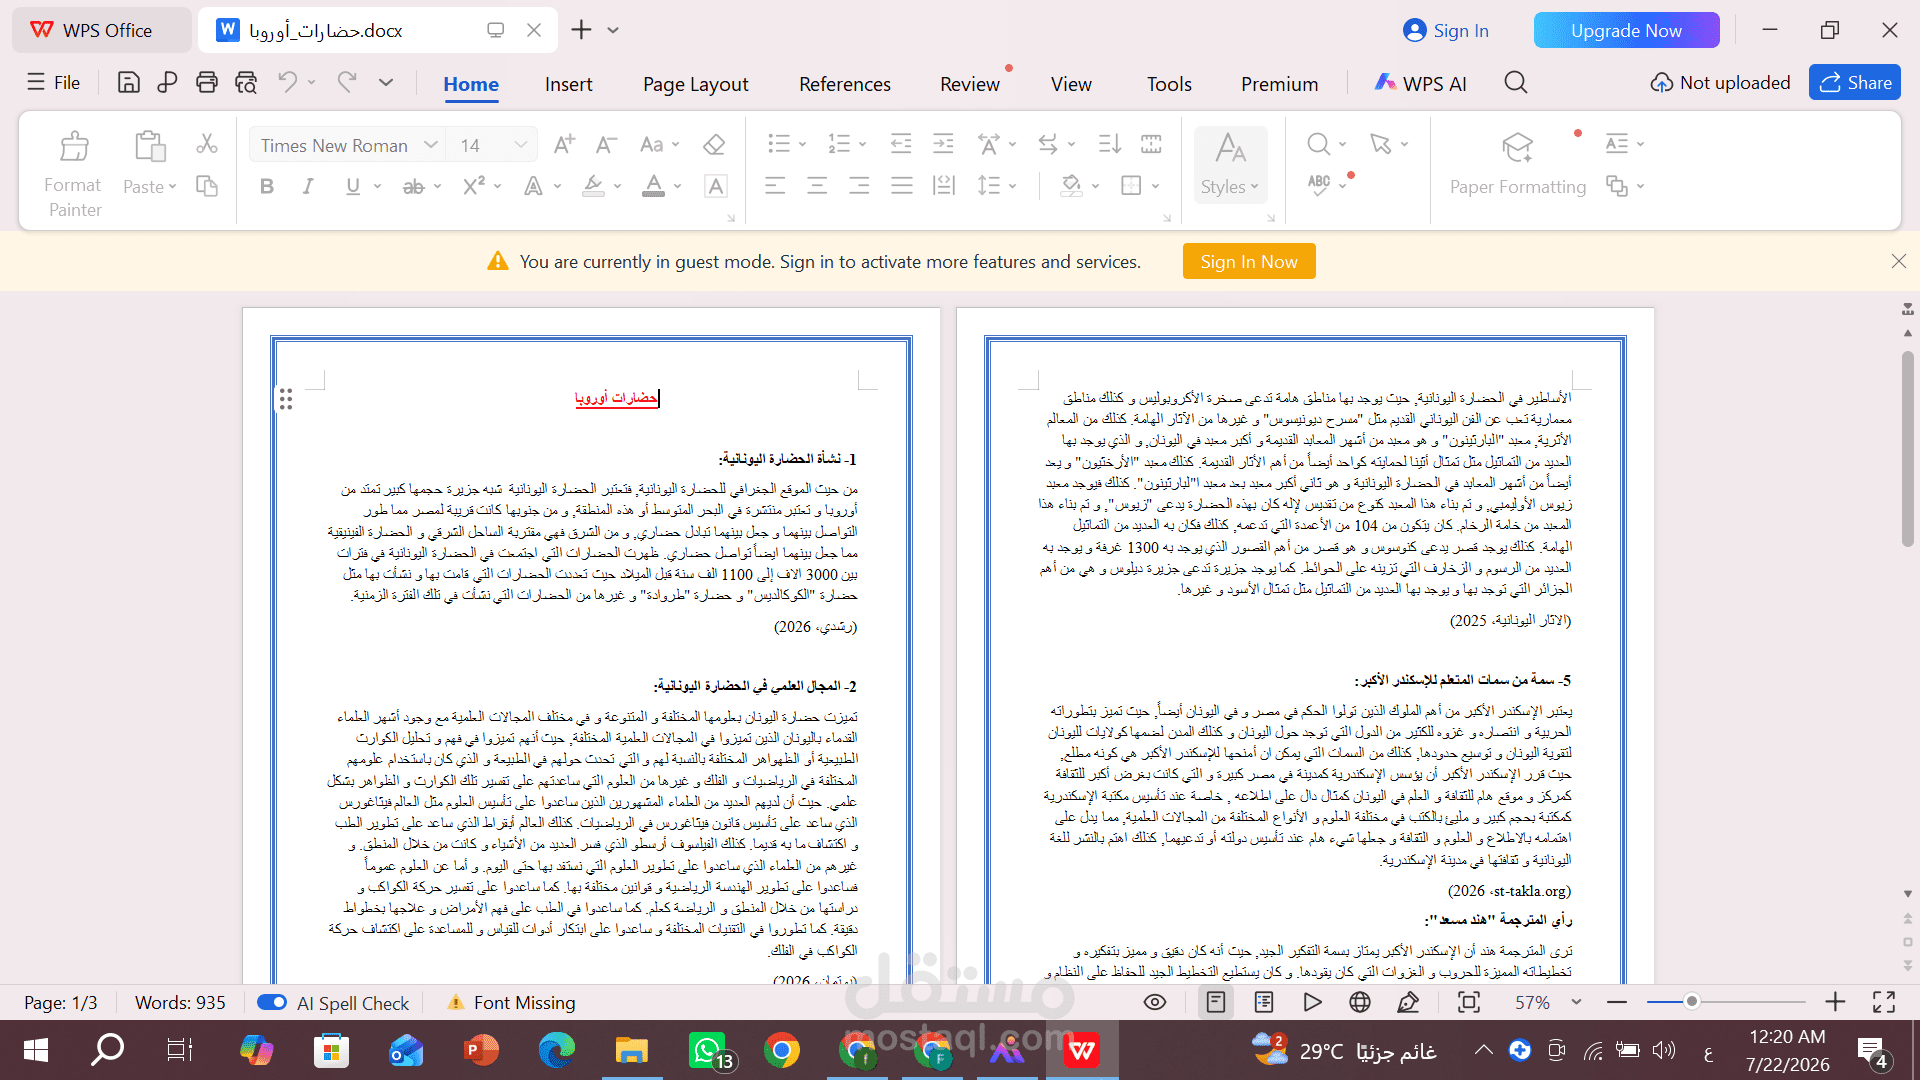Screen dimensions: 1920x1080
Task: Click the Redo arrow icon
Action: [347, 83]
